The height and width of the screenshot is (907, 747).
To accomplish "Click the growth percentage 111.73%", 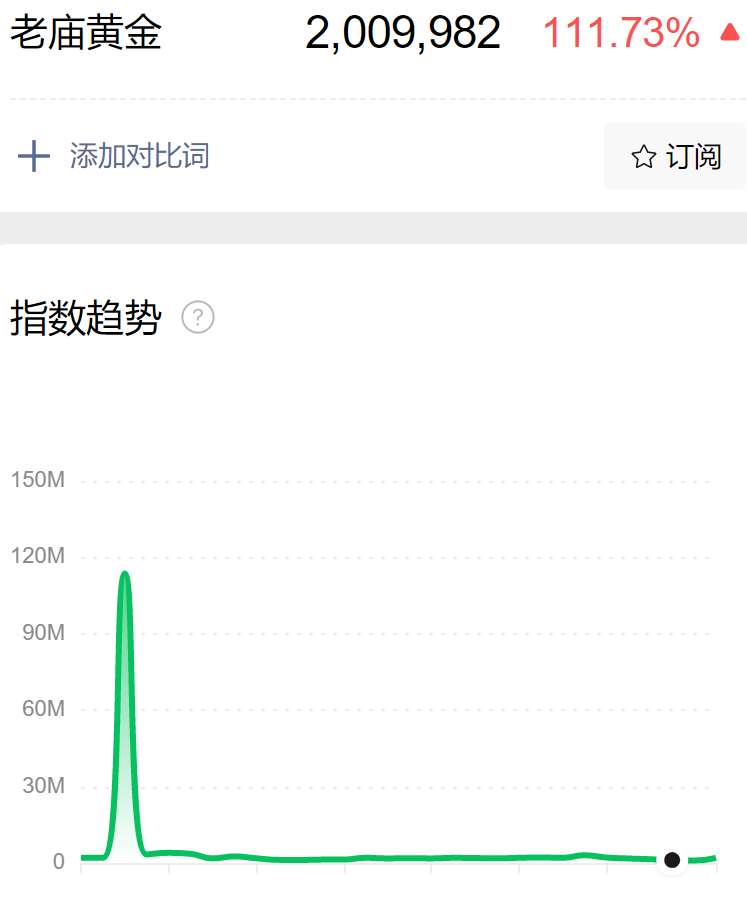I will 621,33.
